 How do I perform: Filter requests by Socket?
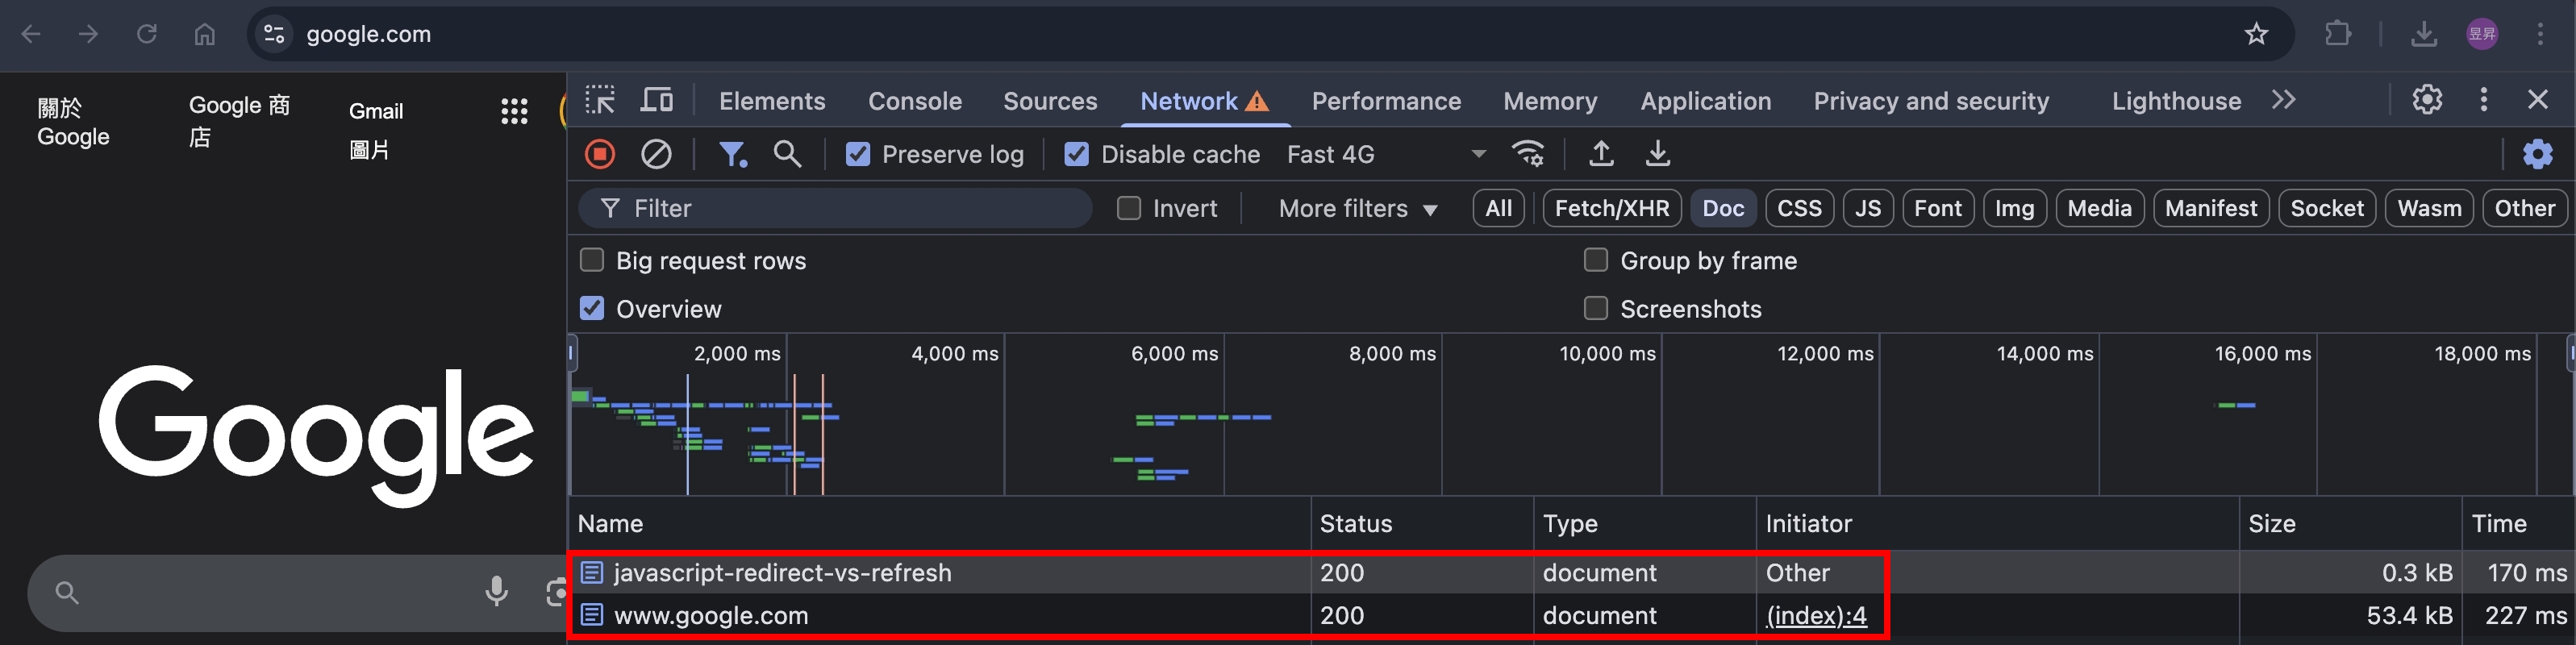(2326, 208)
